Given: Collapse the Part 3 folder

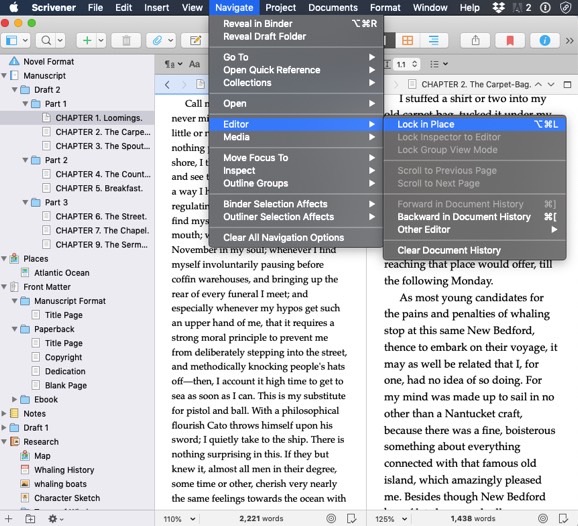Looking at the screenshot, I should pyautogui.click(x=25, y=202).
